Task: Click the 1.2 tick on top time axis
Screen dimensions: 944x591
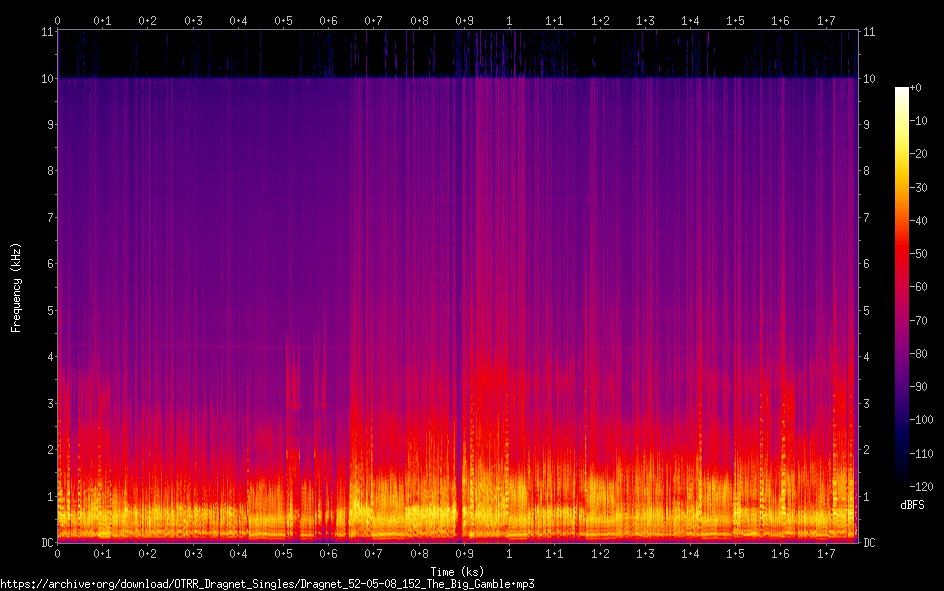Action: coord(600,20)
